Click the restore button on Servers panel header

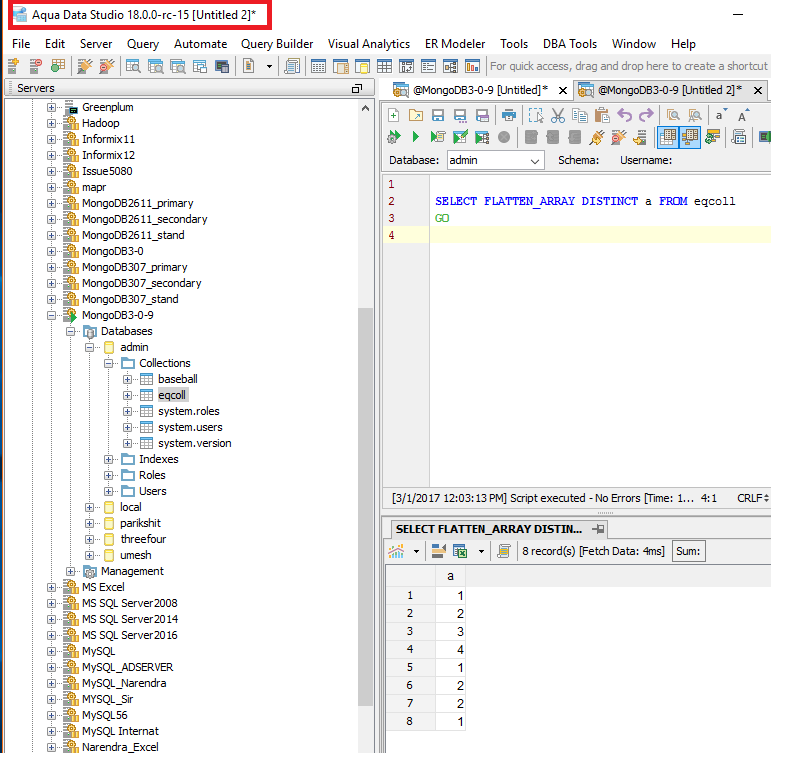point(356,89)
